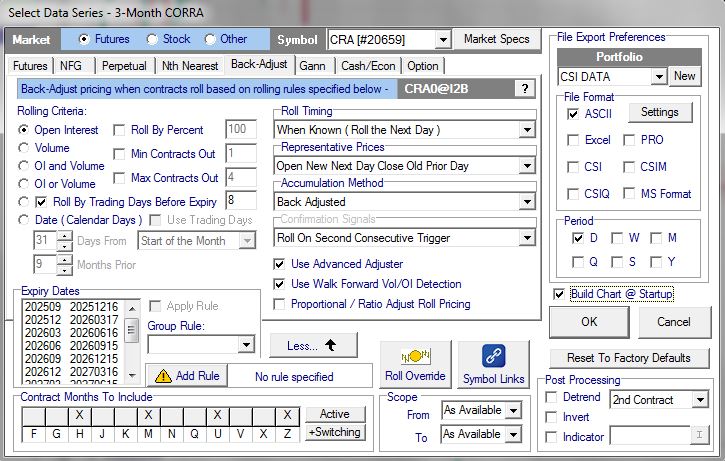Open the Accumulation Method dropdown

(x=527, y=202)
